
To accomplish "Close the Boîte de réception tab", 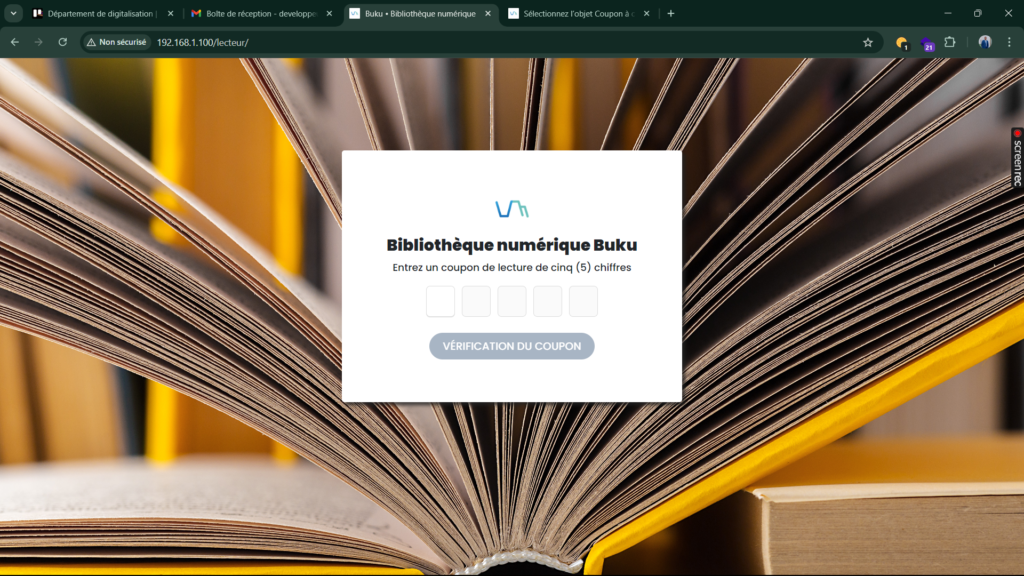I will coord(329,13).
